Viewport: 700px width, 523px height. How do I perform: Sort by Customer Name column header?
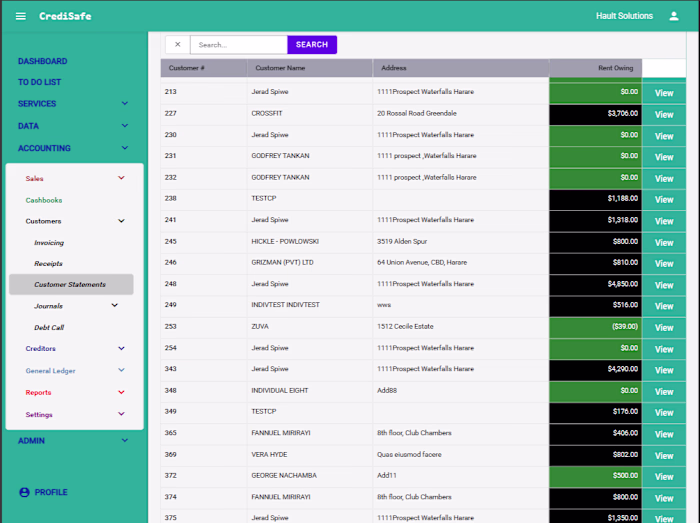point(310,68)
